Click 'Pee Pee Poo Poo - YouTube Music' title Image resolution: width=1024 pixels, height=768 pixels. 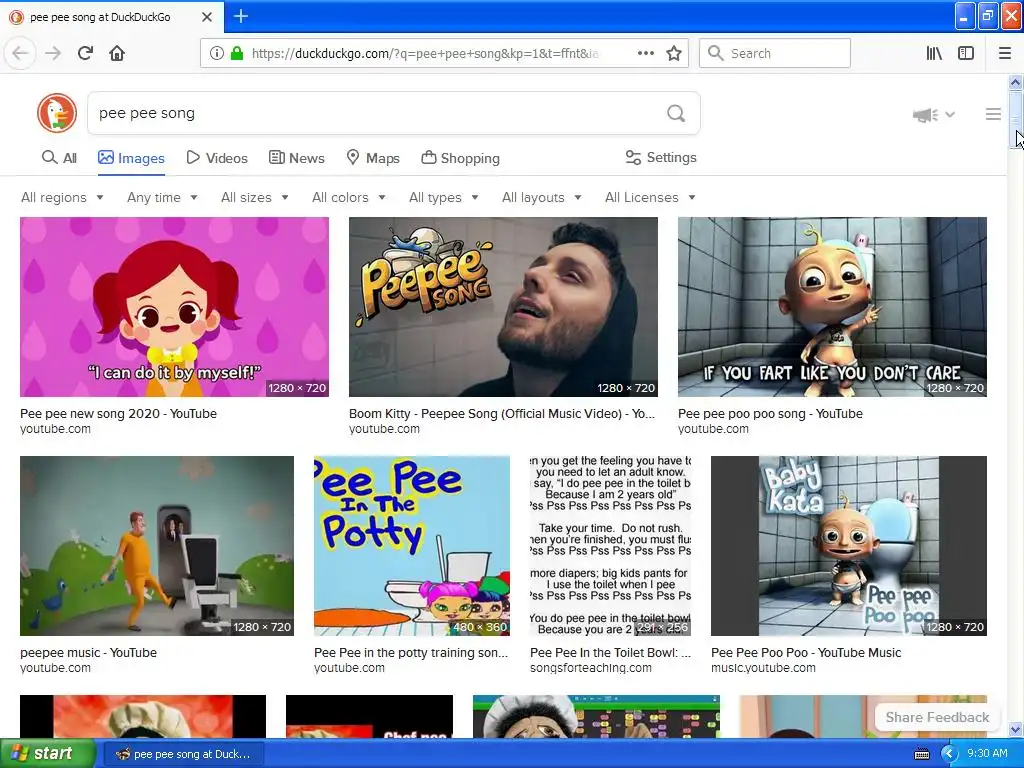(806, 652)
